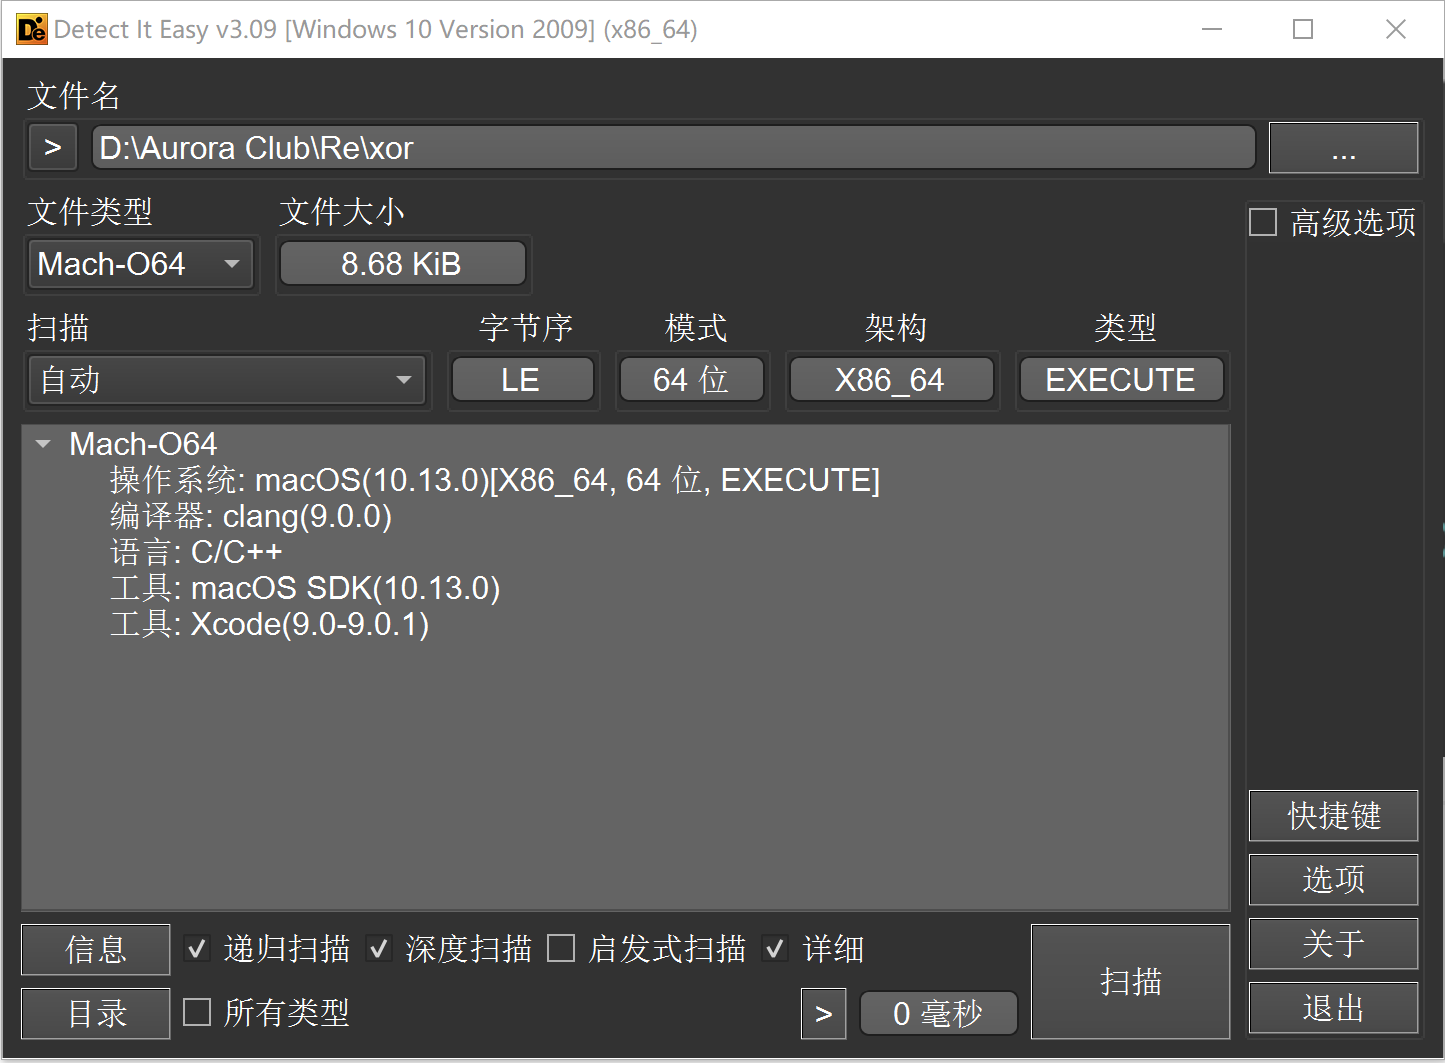Viewport: 1445px width, 1063px height.
Task: Open the 自动 scan mode dropdown
Action: 227,380
